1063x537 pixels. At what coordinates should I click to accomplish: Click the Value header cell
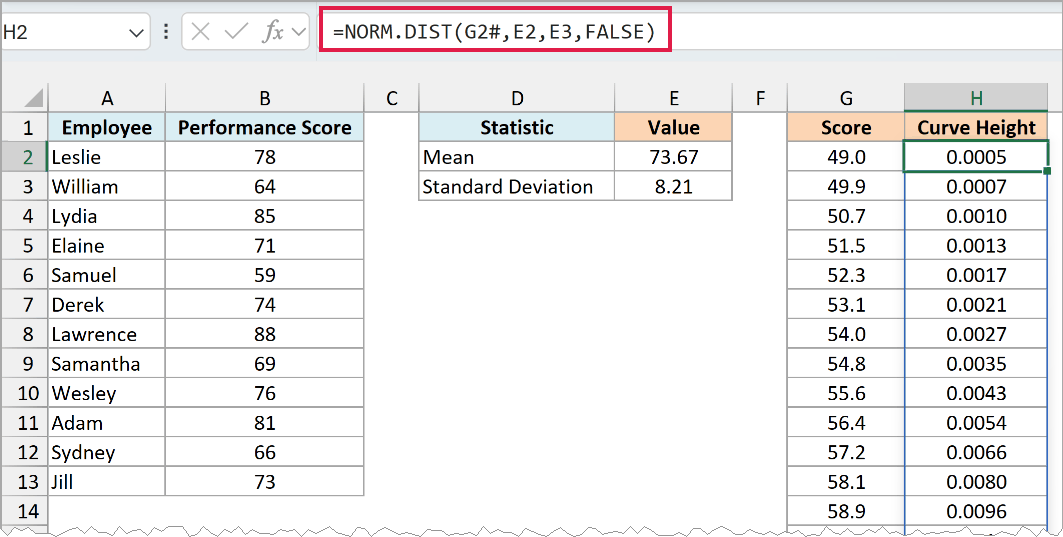(x=673, y=127)
